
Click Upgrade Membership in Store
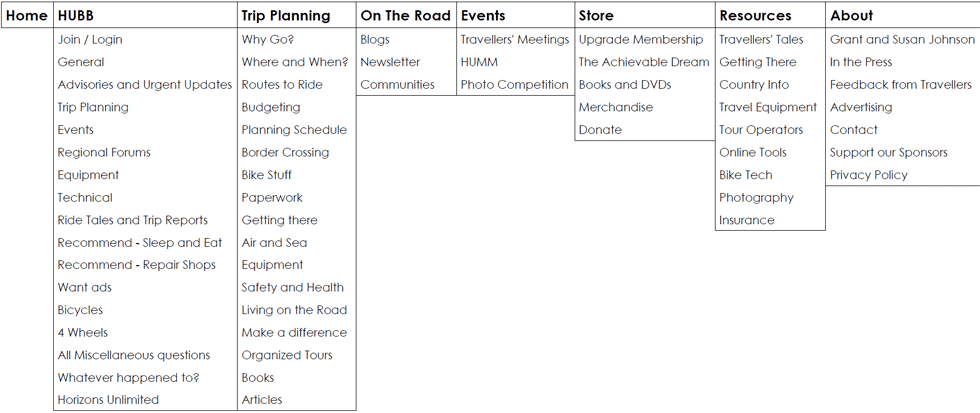641,39
